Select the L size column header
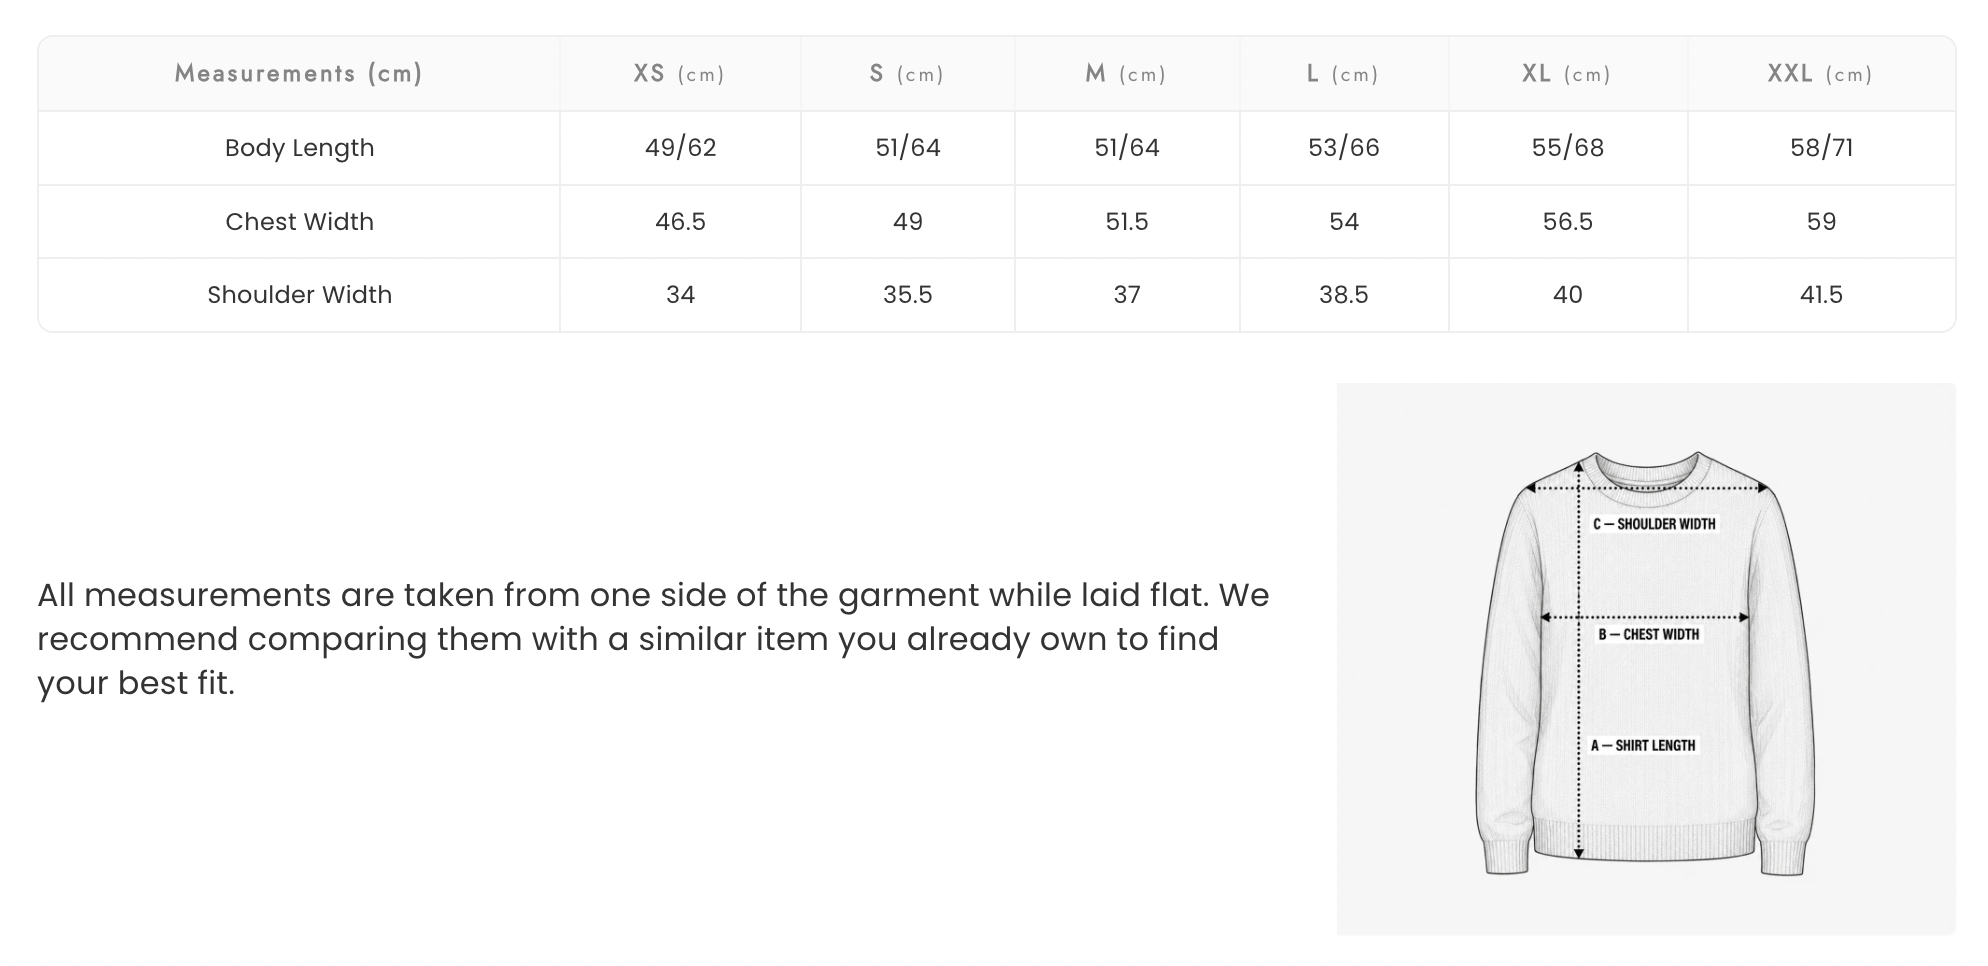Image resolution: width=1988 pixels, height=966 pixels. tap(1344, 74)
